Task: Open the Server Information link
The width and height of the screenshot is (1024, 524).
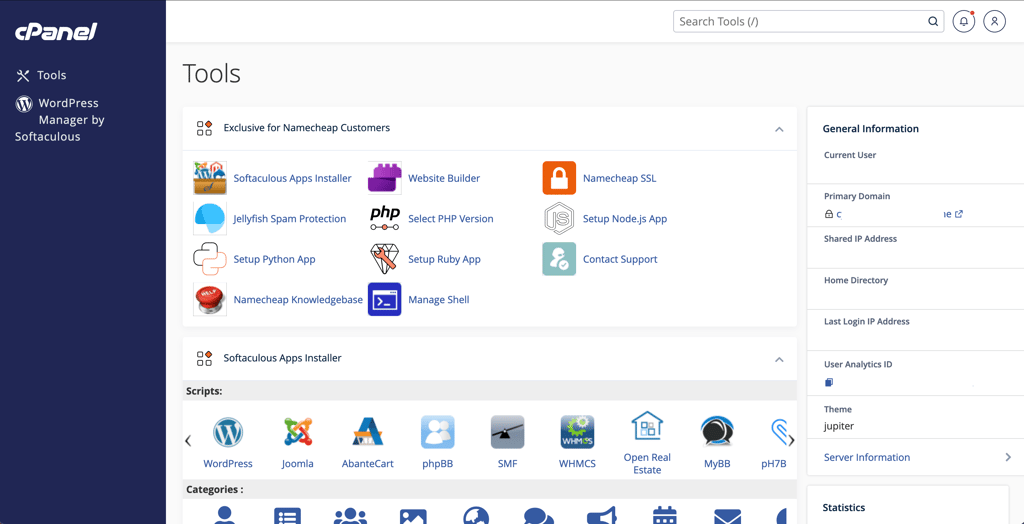Action: (867, 457)
